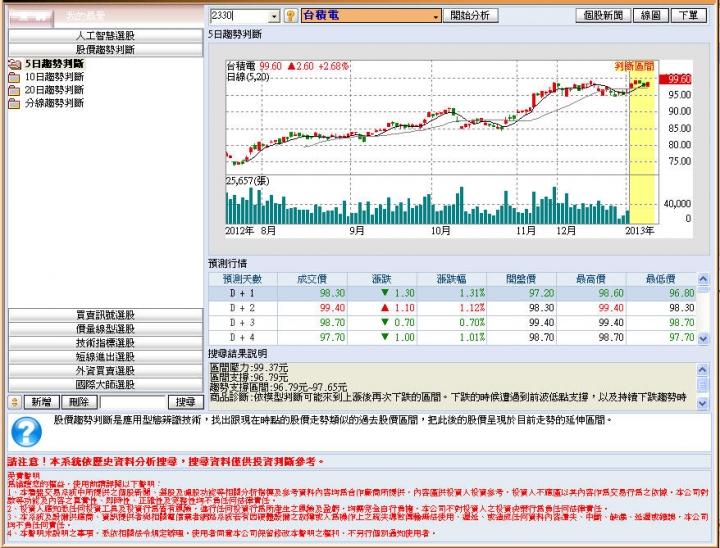This screenshot has width=720, height=548.
Task: Click the 漲跌幅 column header
Action: pos(451,279)
